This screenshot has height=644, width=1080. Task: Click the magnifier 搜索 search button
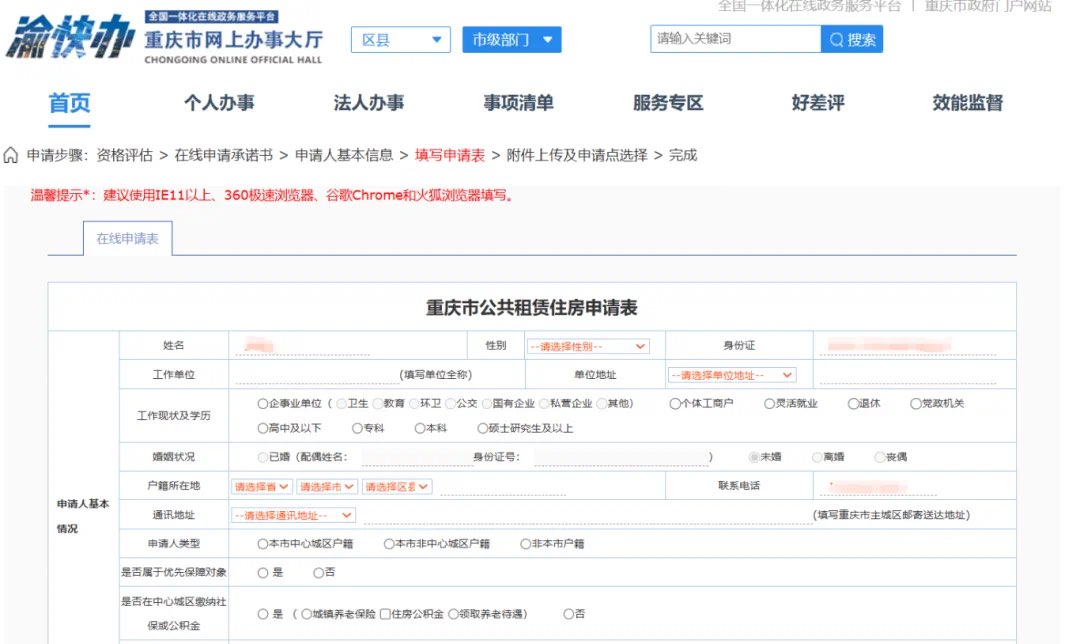point(851,39)
